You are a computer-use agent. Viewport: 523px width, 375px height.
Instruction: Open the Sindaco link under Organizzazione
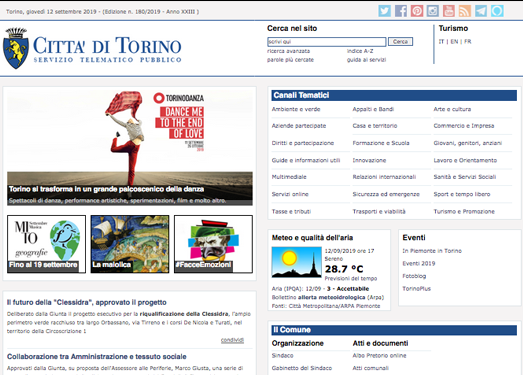click(283, 356)
